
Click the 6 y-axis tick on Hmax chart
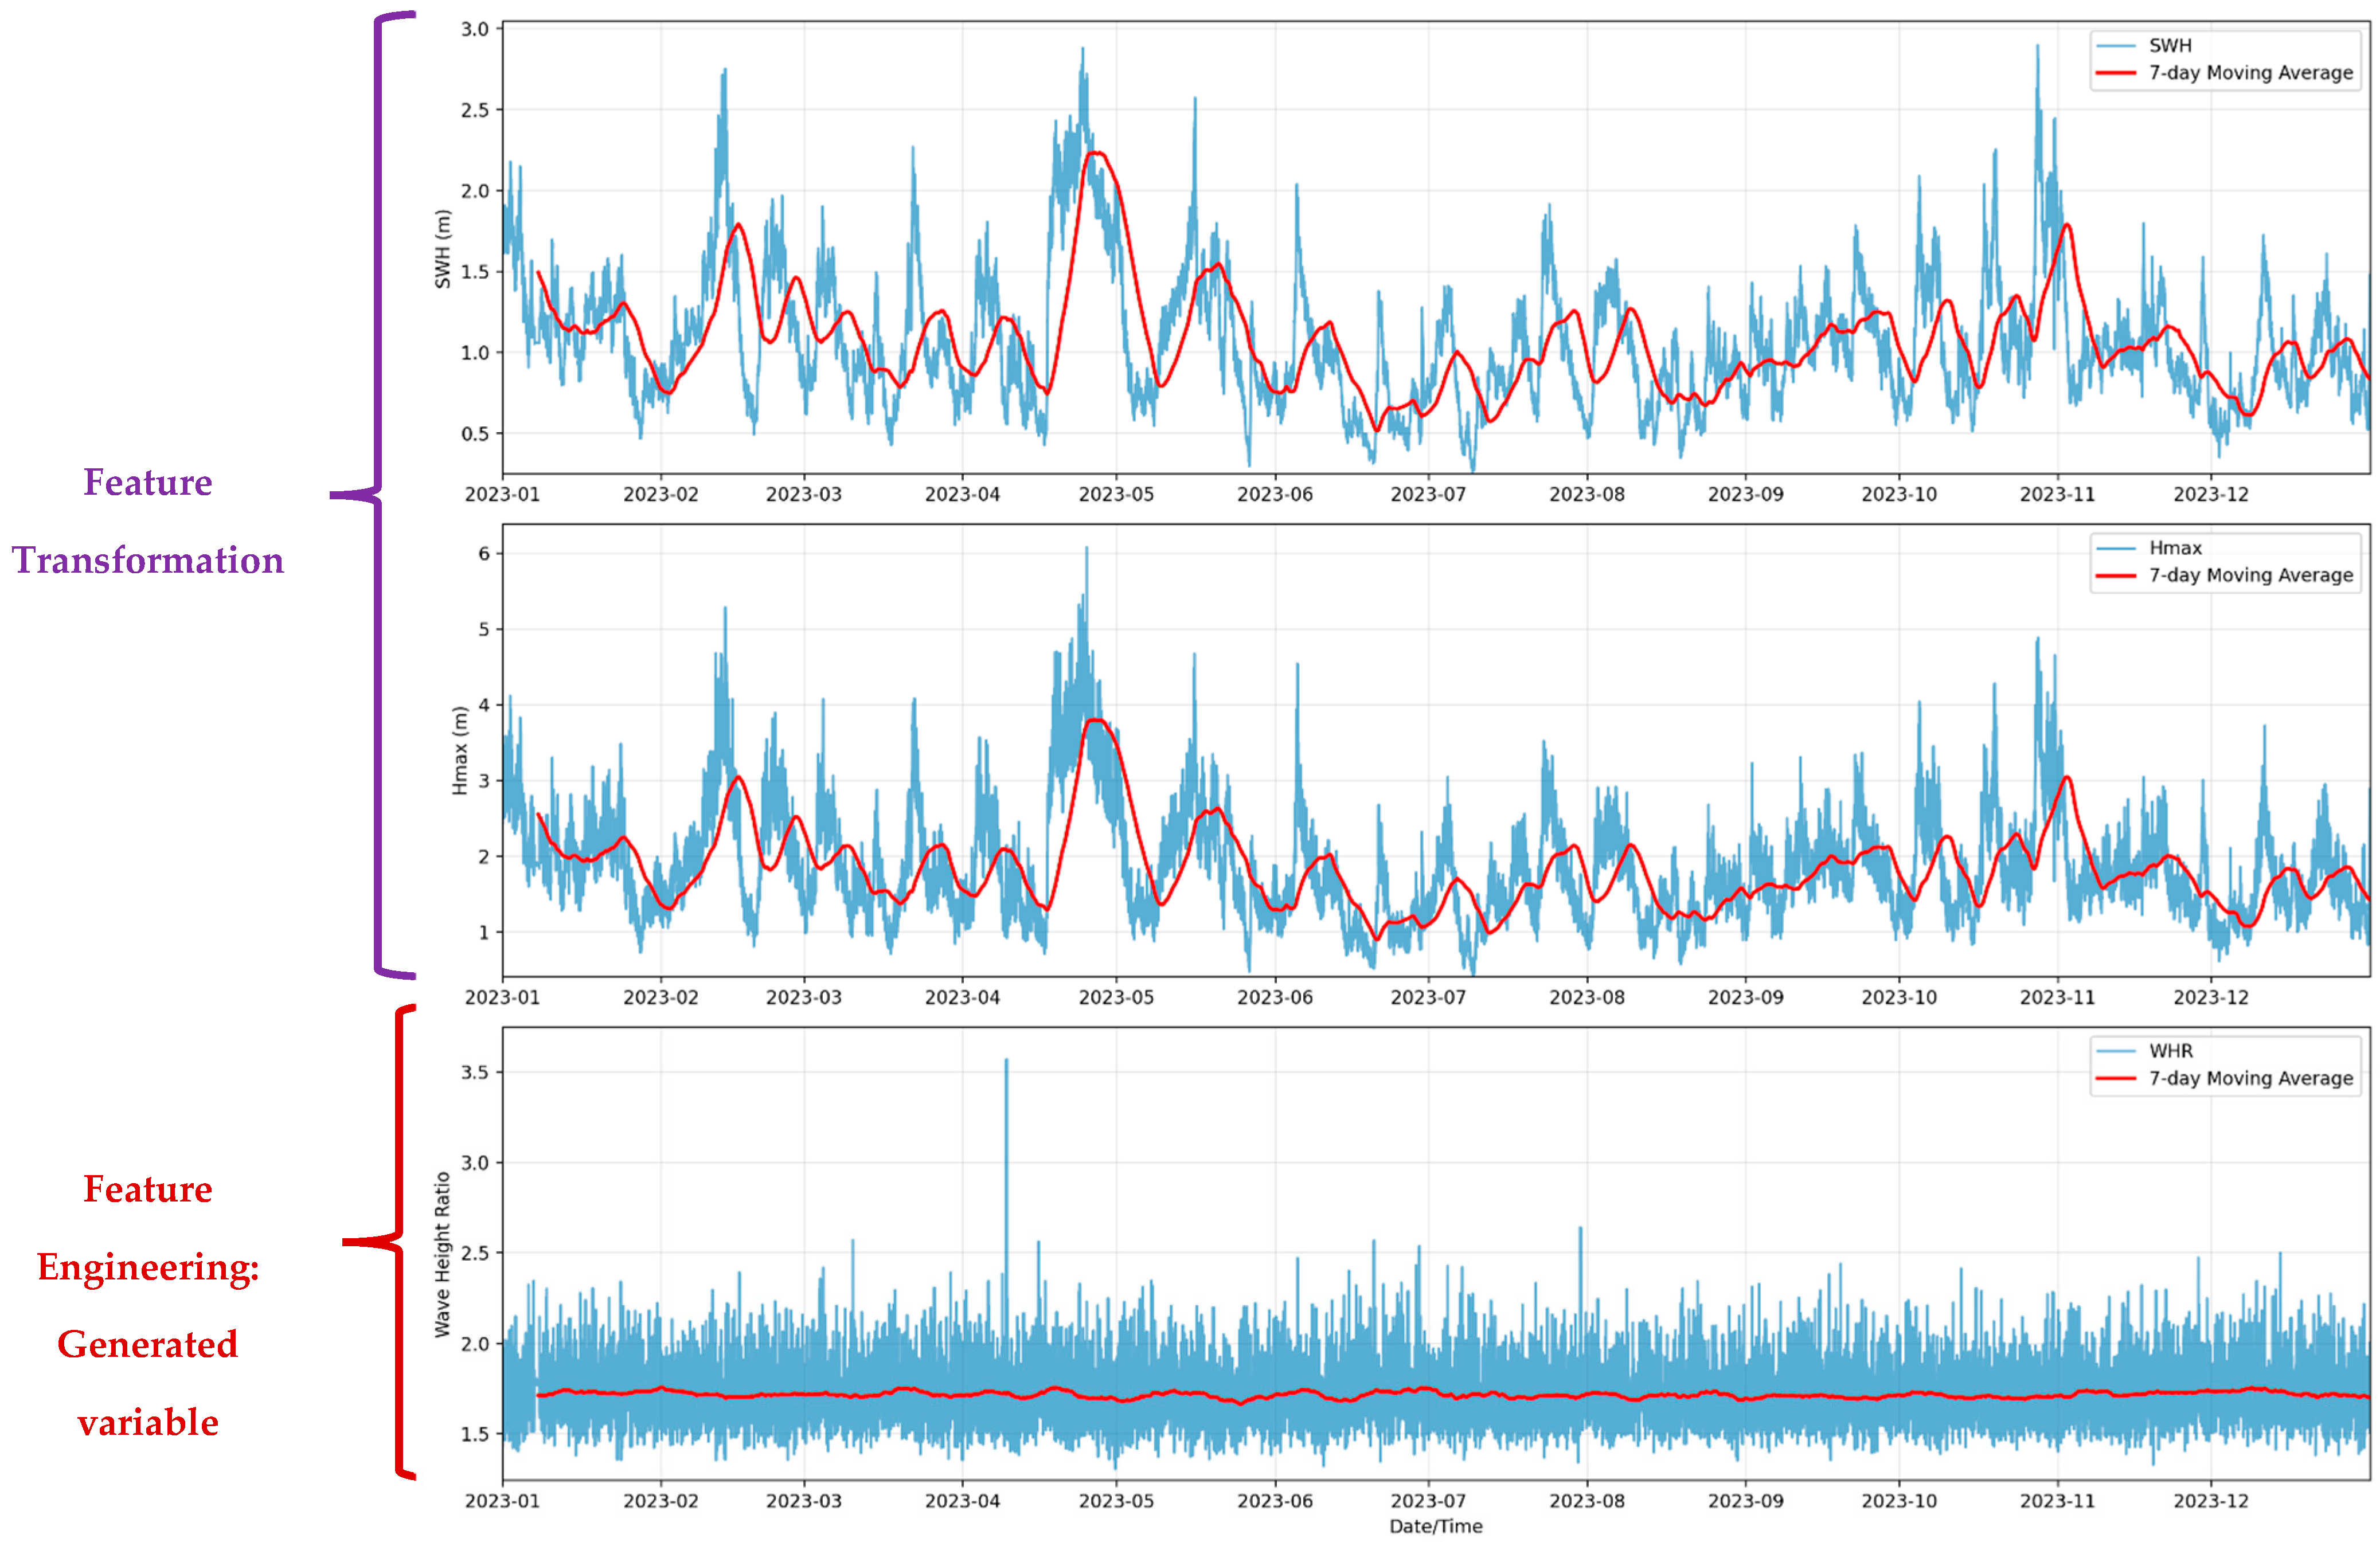pos(484,553)
